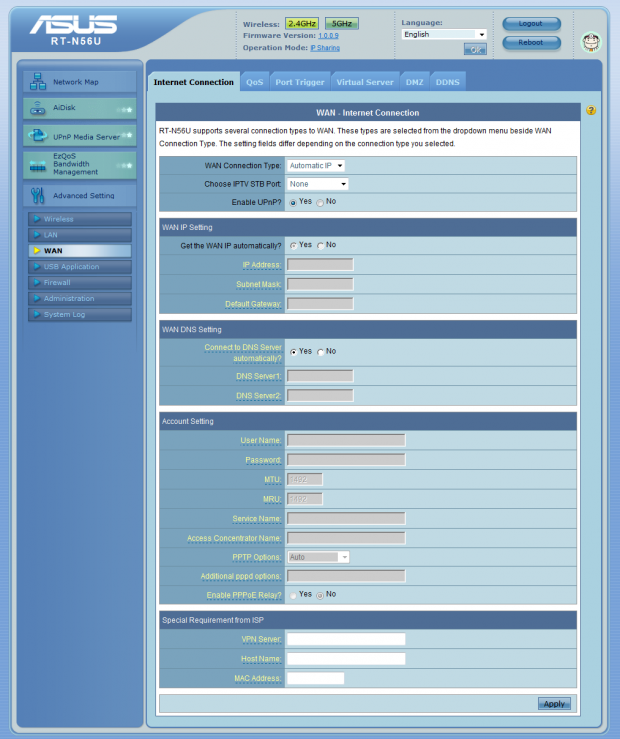Click the ASUS logo

pos(73,25)
